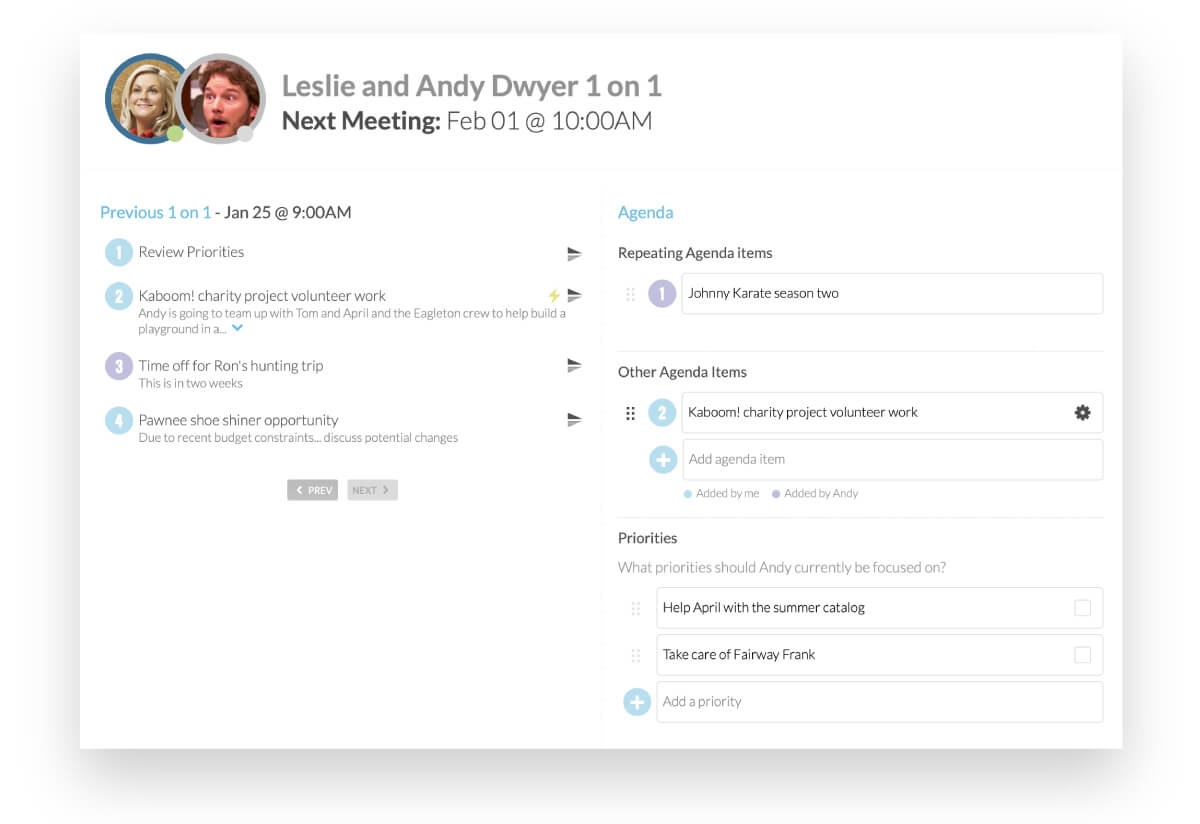Screen dimensions: 1200x824
Task: Open the Previous 1 on 1 link
Action: point(155,212)
